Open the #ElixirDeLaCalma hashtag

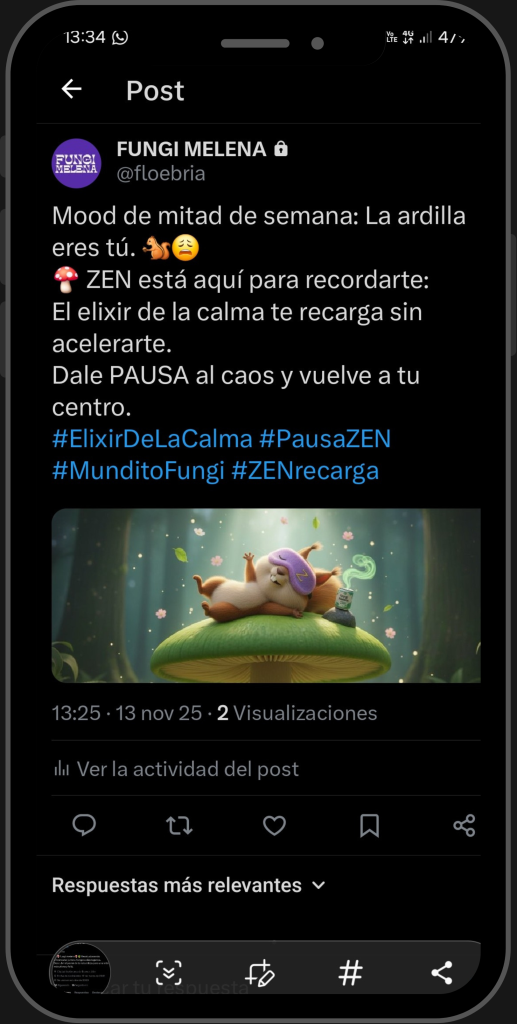pos(151,439)
